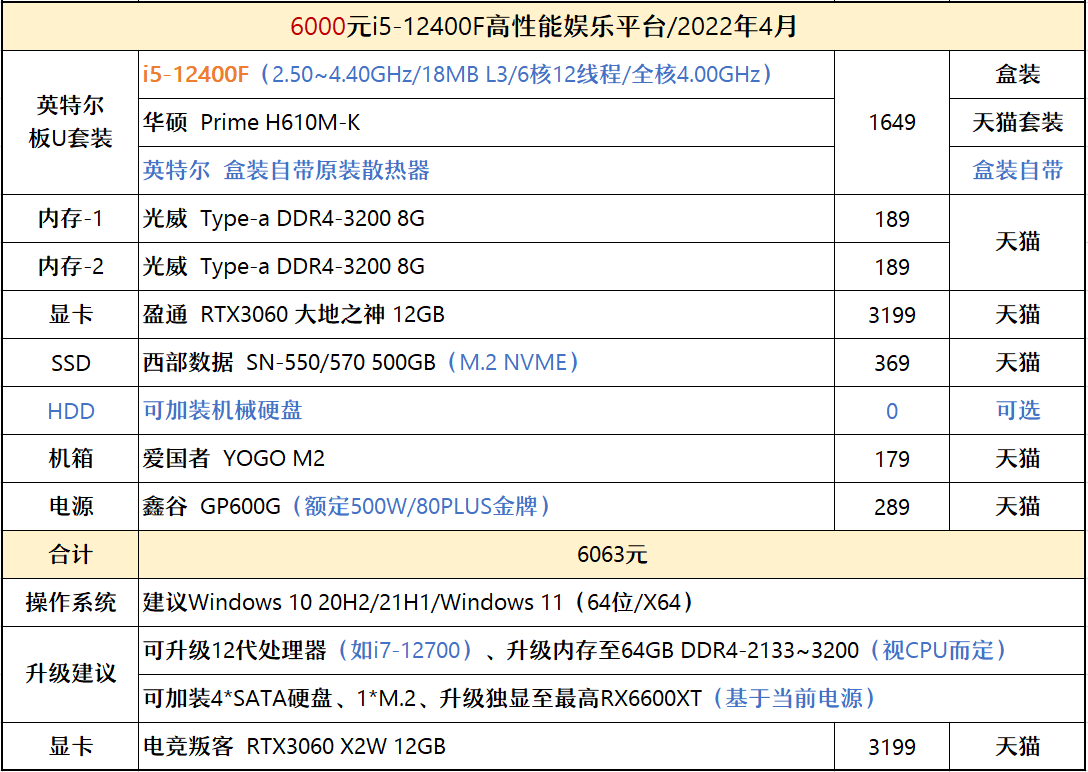Select the '内存-1' label cell
Screen dimensions: 1088x772
(70, 218)
